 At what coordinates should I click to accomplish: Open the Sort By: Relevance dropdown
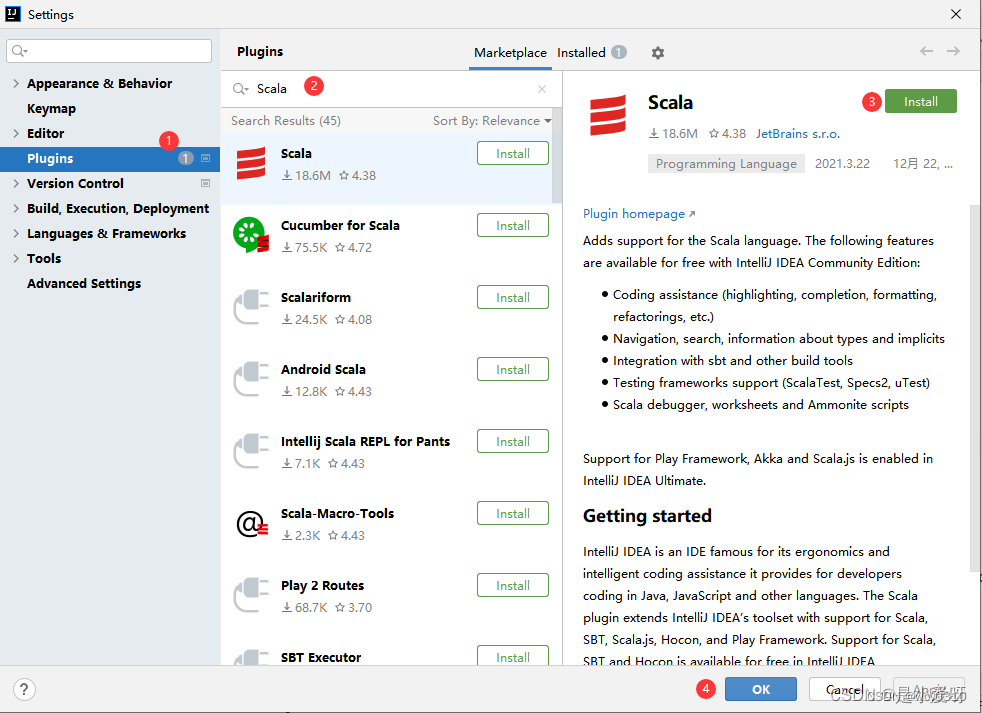492,120
